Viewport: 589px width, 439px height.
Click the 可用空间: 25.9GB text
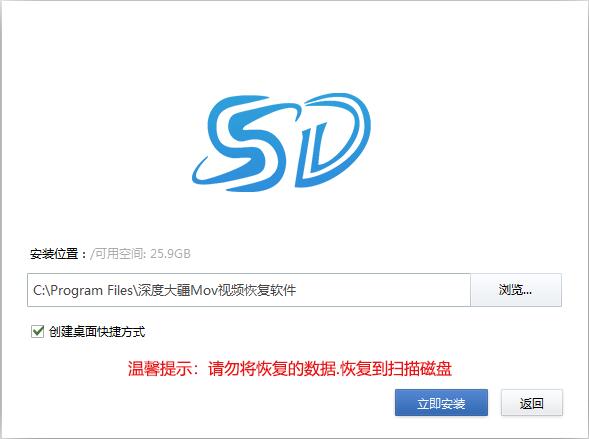[142, 254]
